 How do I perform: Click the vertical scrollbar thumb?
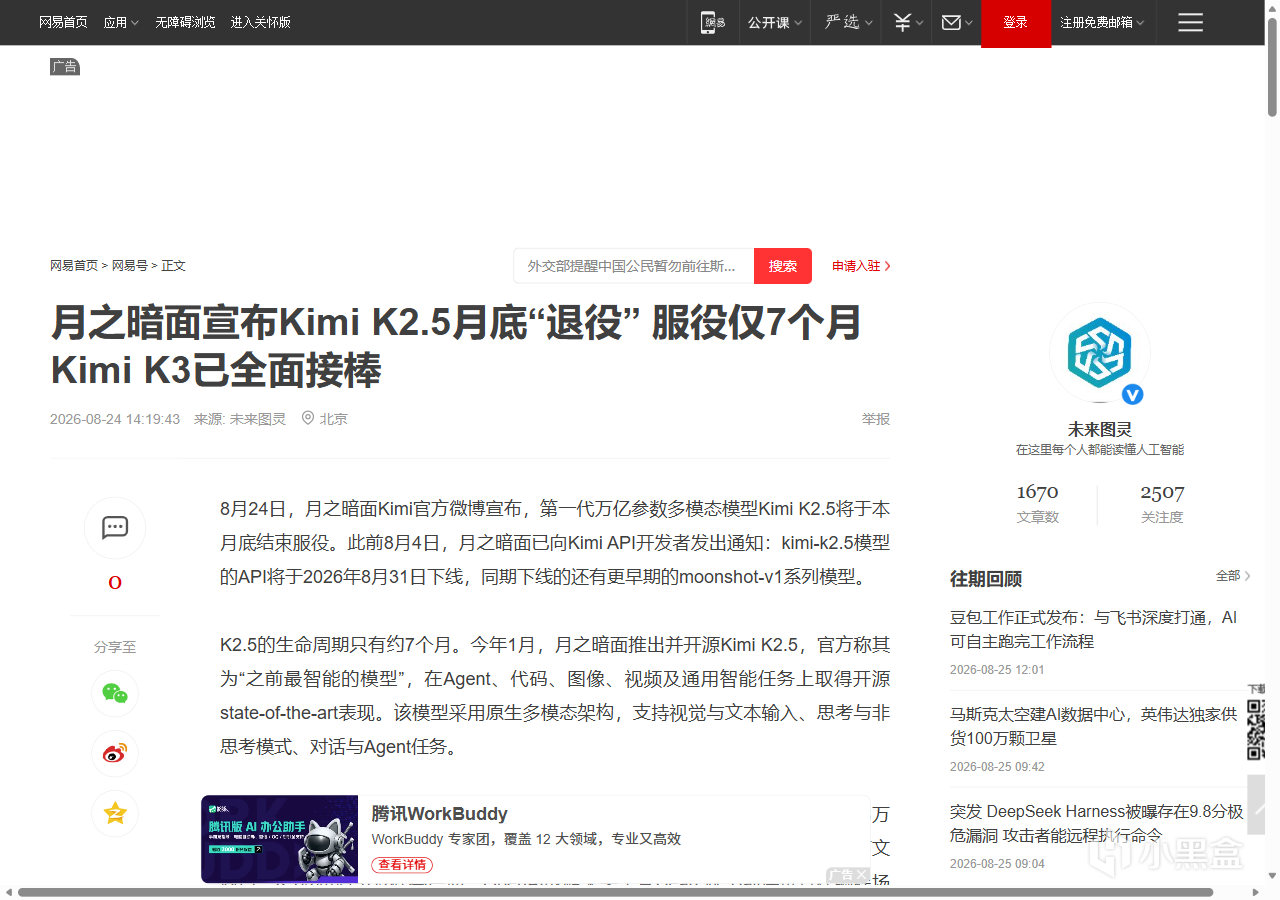1272,65
